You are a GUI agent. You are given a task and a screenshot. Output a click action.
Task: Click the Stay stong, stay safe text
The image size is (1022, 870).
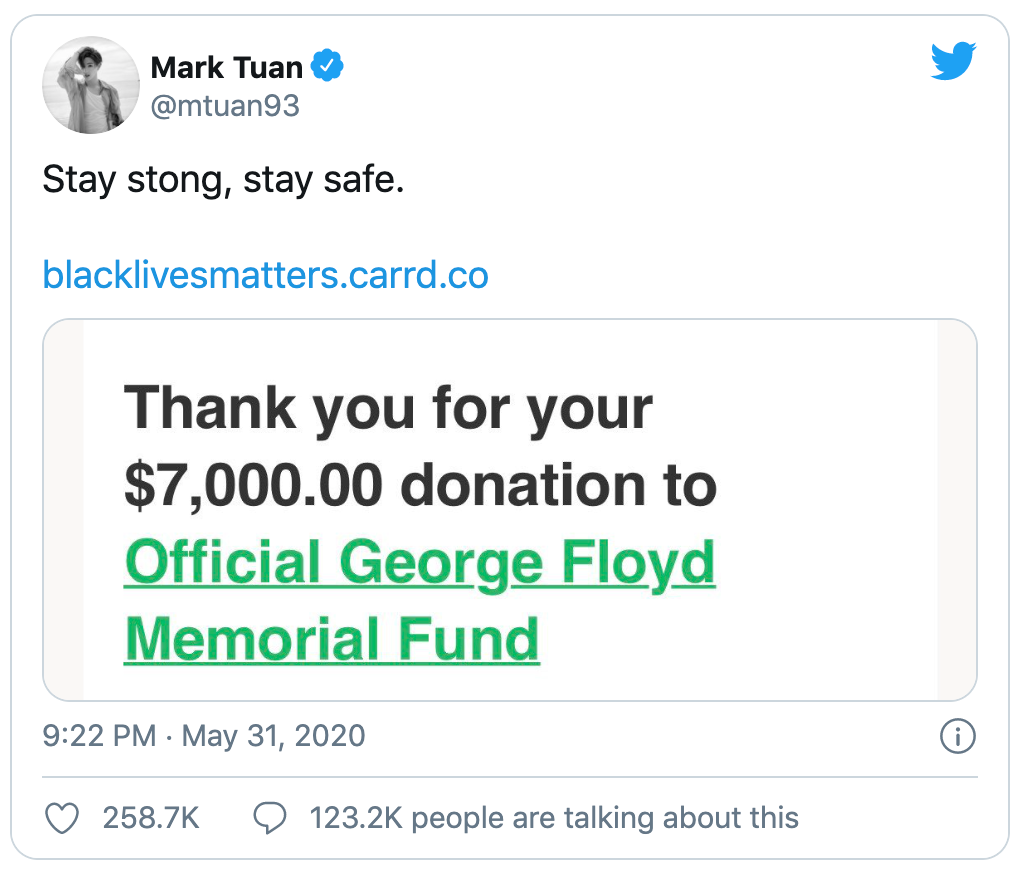[x=222, y=180]
